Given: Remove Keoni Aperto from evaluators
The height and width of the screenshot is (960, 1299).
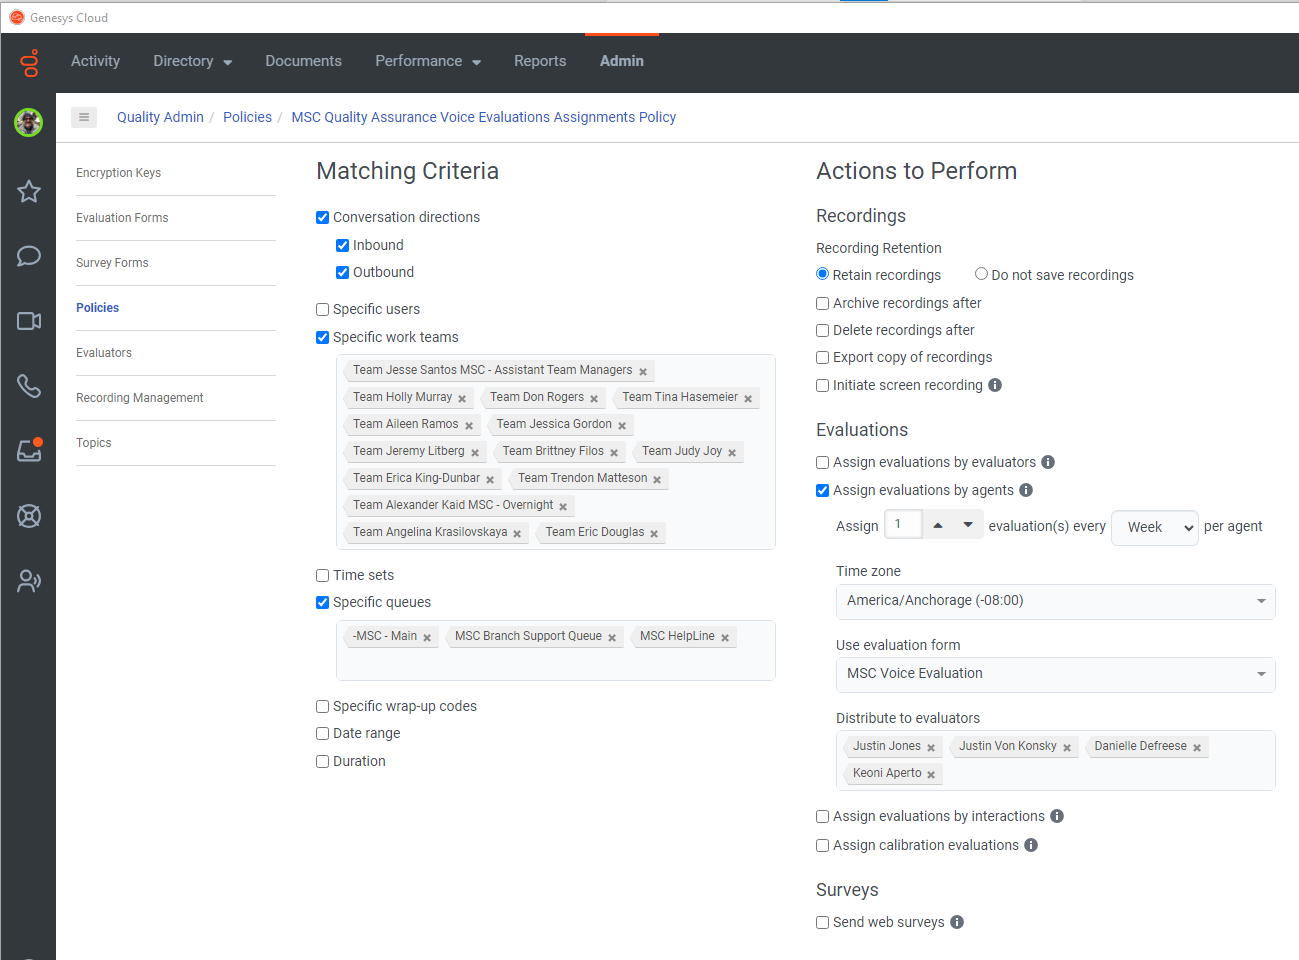Looking at the screenshot, I should pyautogui.click(x=931, y=775).
